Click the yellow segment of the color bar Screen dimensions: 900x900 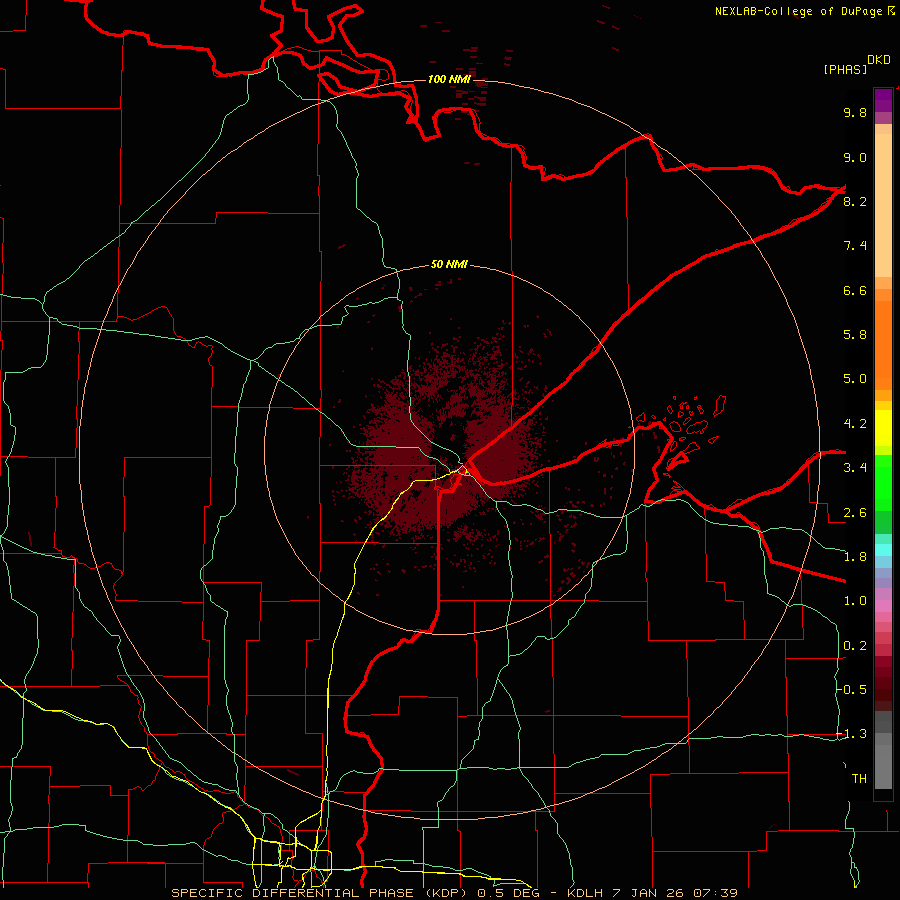click(x=883, y=428)
